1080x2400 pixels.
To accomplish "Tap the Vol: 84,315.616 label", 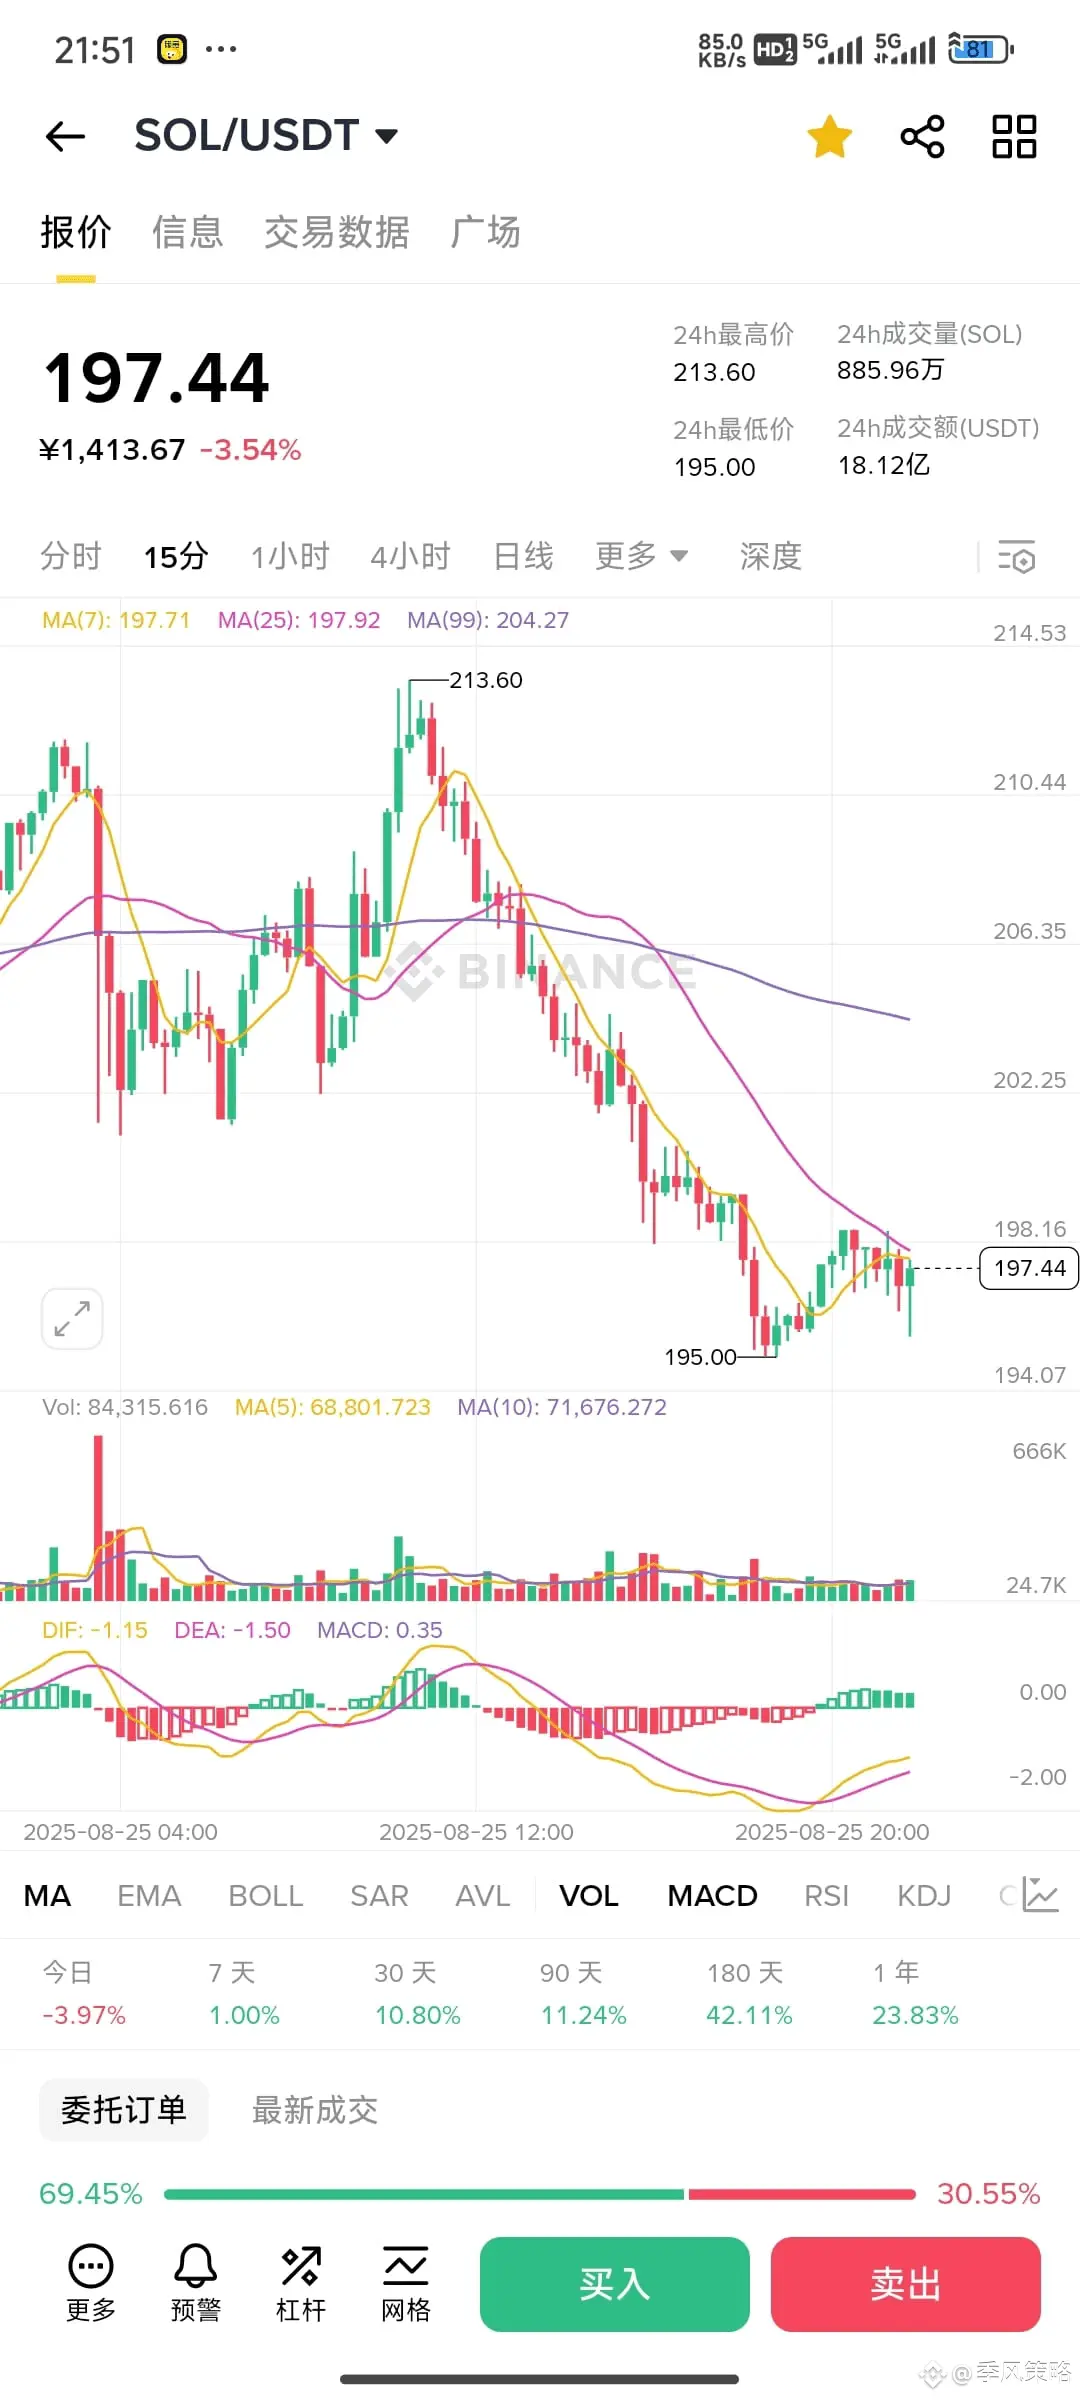I will point(125,1407).
